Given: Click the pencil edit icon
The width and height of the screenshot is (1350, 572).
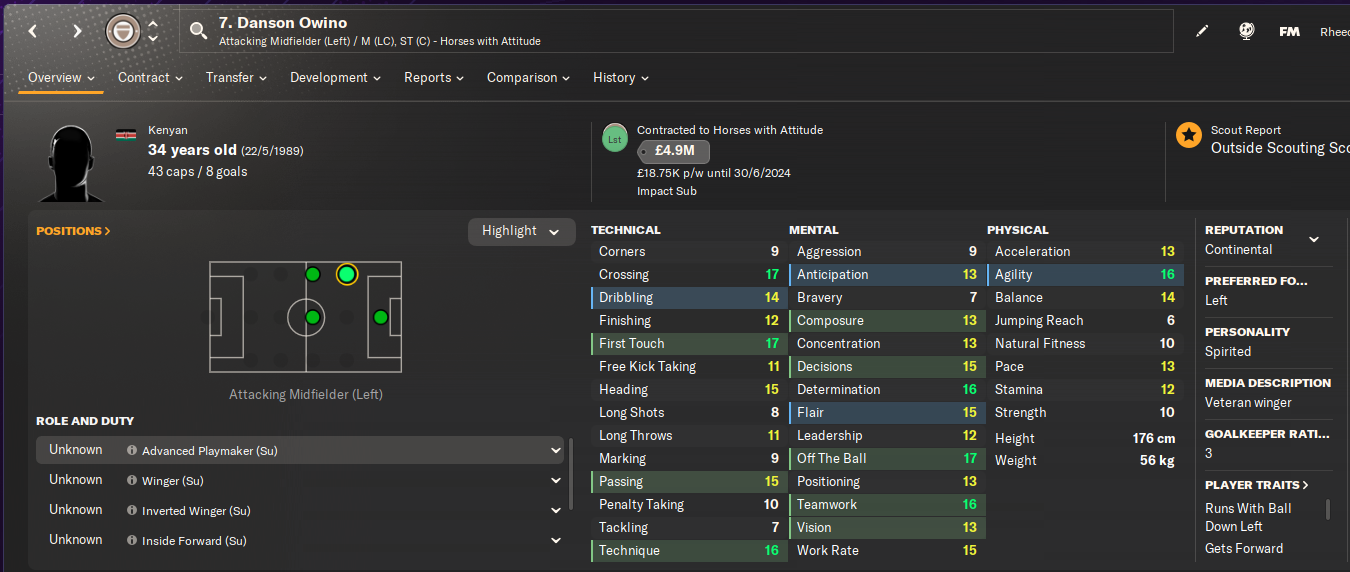Looking at the screenshot, I should pos(1202,31).
